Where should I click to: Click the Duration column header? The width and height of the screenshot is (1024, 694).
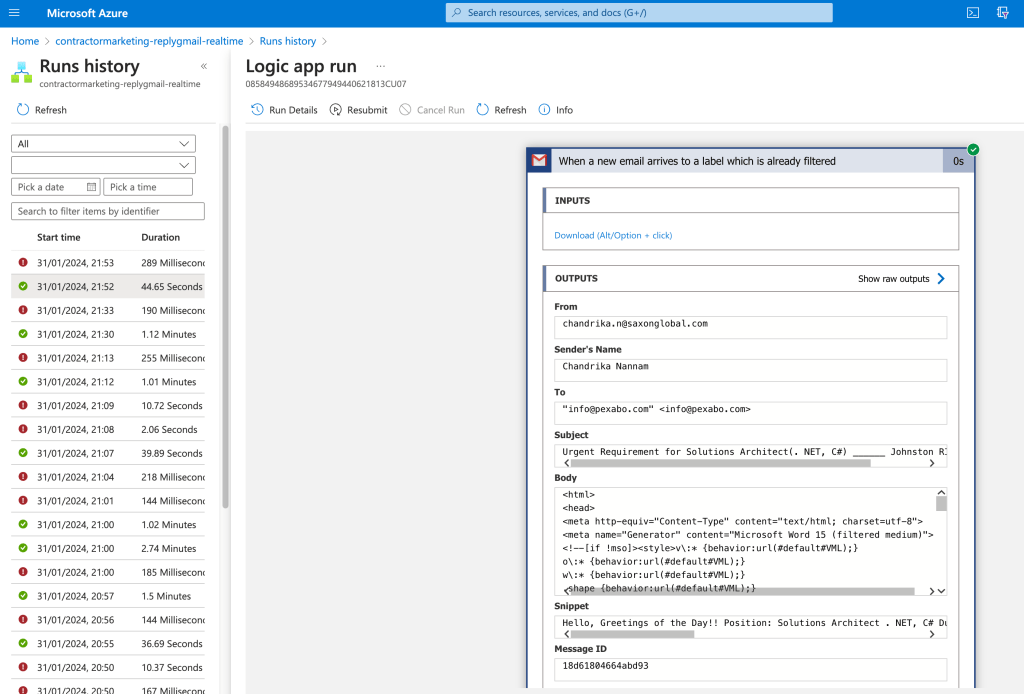[160, 237]
